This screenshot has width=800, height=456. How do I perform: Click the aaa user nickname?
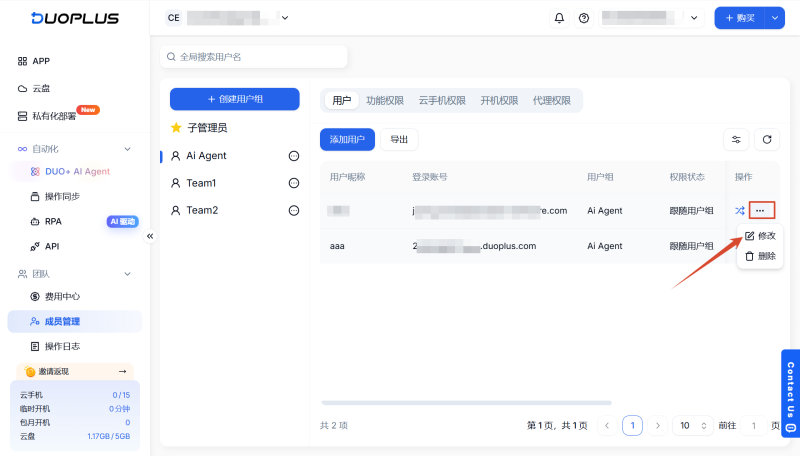pyautogui.click(x=337, y=246)
